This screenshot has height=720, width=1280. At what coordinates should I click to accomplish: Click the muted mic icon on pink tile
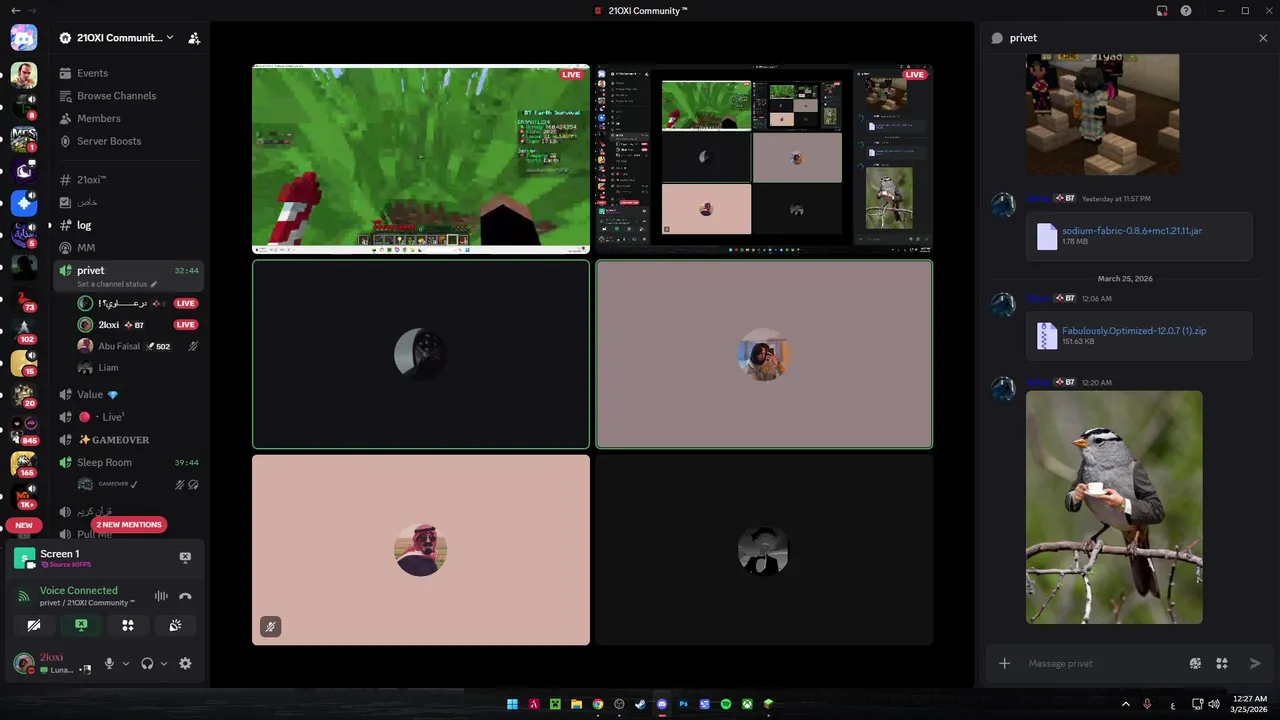tap(270, 627)
